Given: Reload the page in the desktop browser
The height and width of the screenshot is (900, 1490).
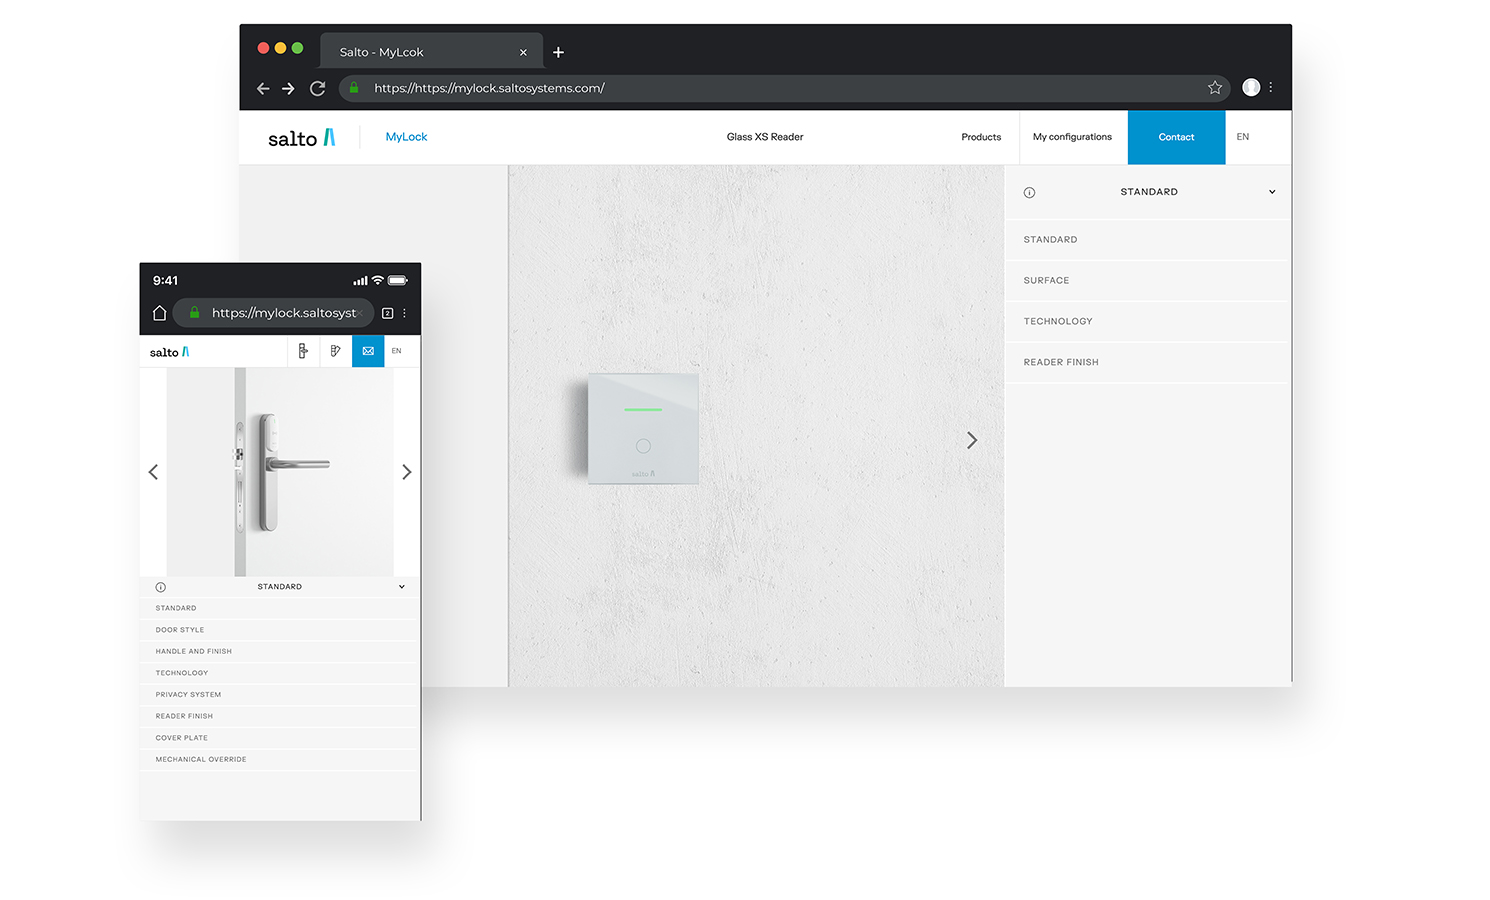Looking at the screenshot, I should tap(318, 88).
